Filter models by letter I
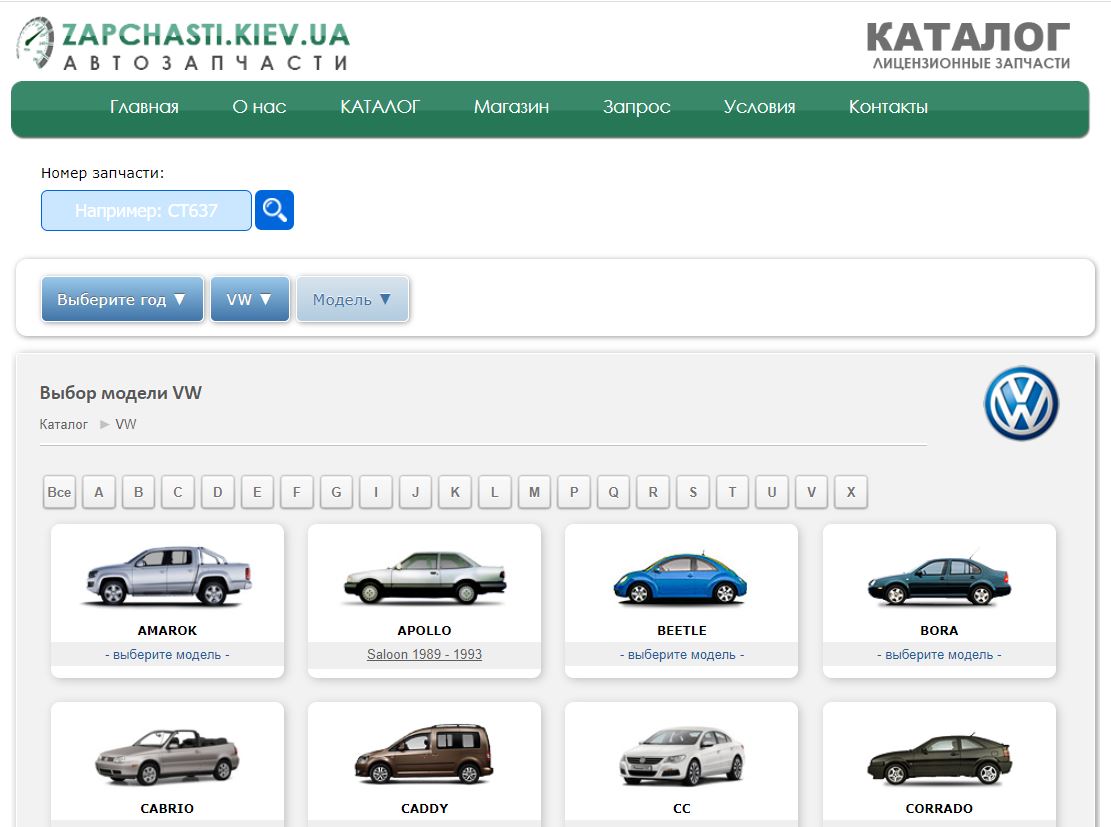This screenshot has width=1111, height=827. (376, 492)
